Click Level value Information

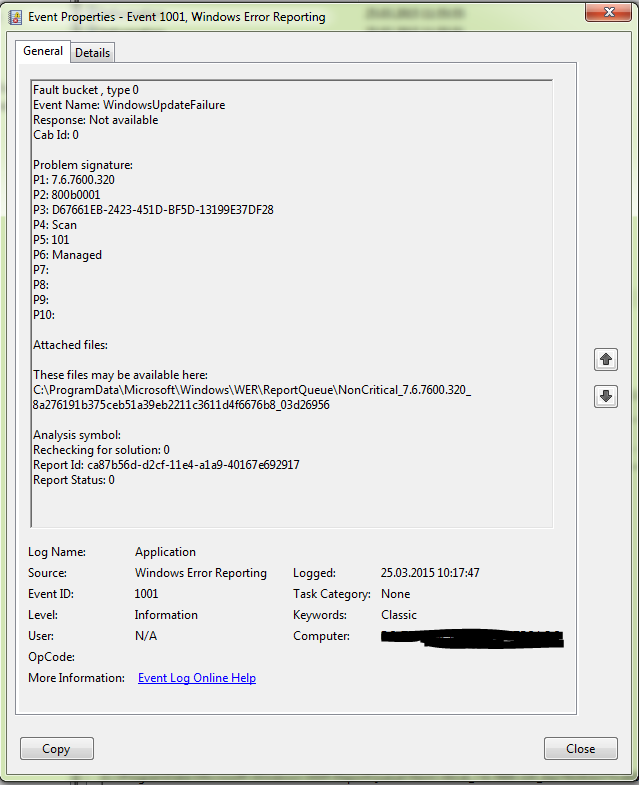tap(166, 615)
